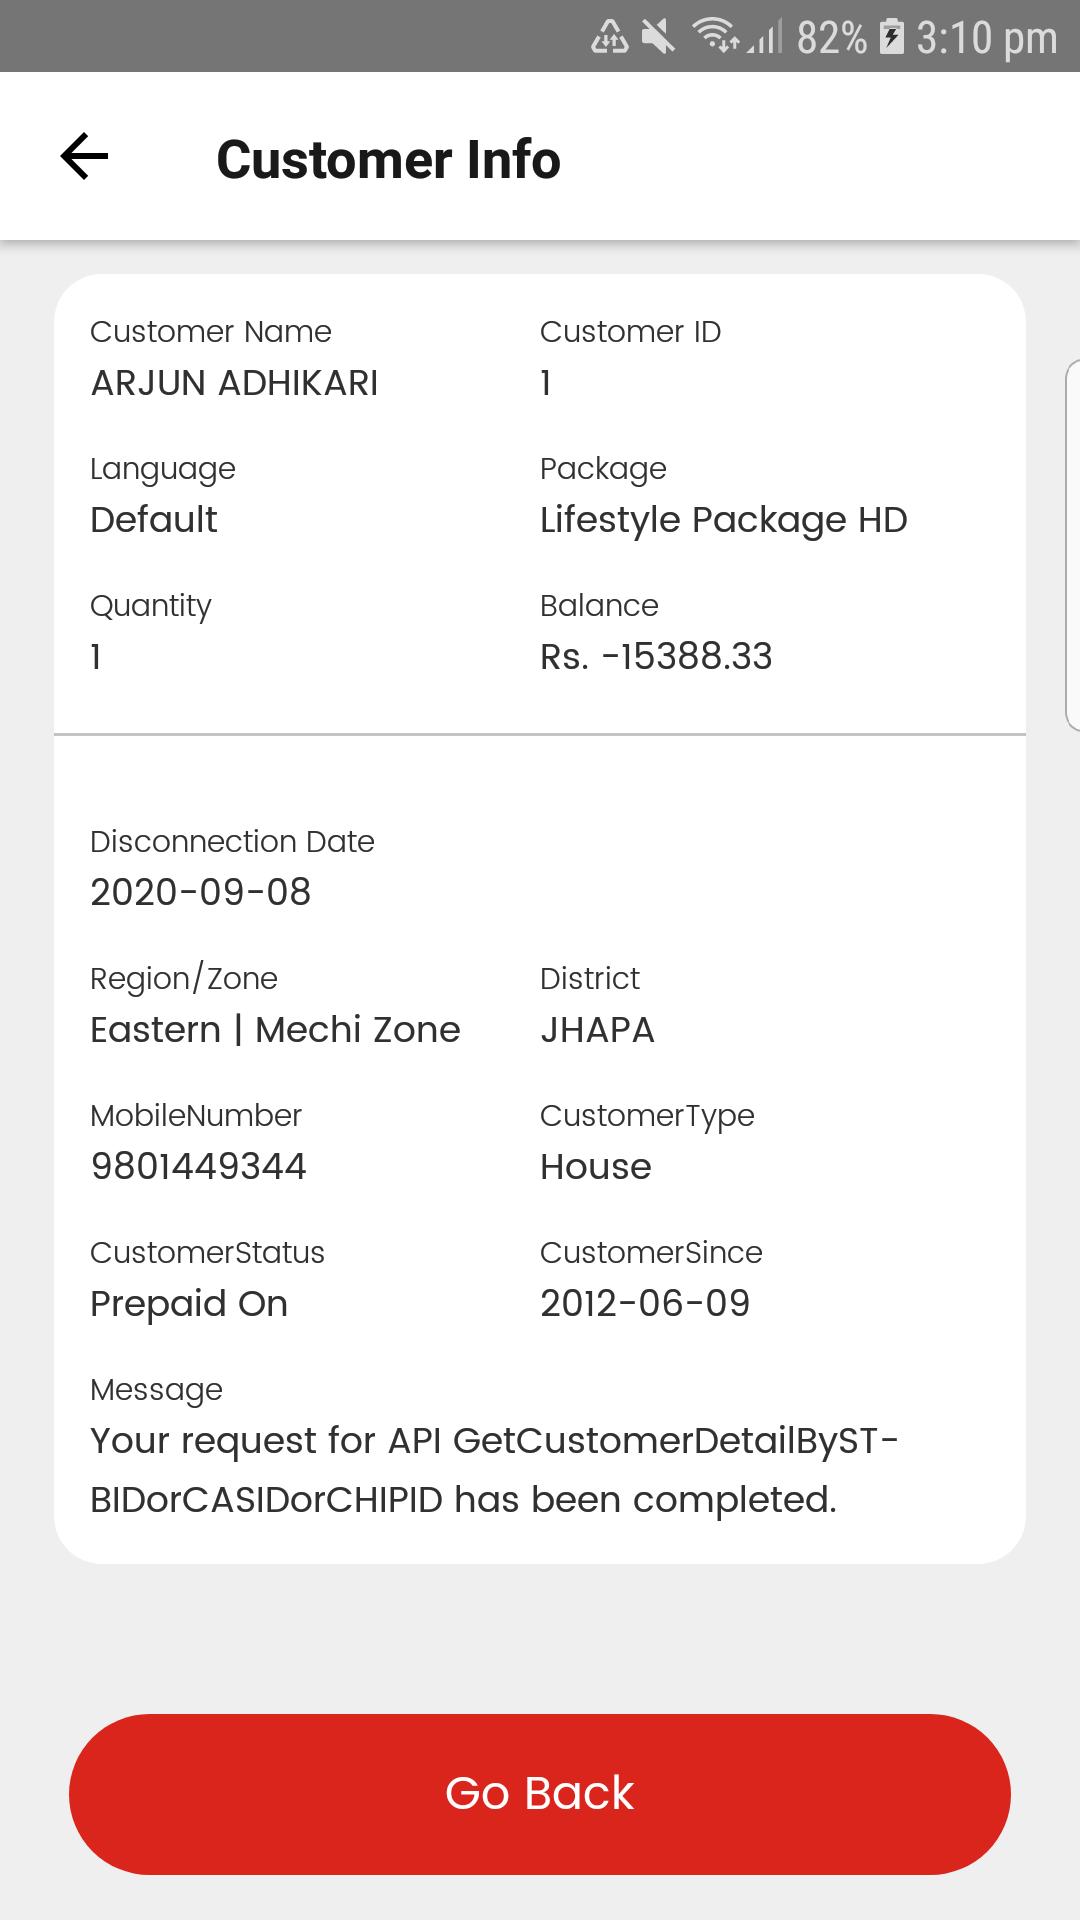Tap the Prepaid On customer status
This screenshot has width=1080, height=1920.
pos(189,1303)
